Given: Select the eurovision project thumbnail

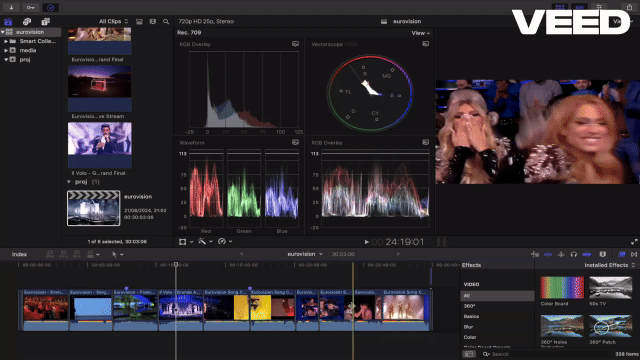Looking at the screenshot, I should 93,208.
